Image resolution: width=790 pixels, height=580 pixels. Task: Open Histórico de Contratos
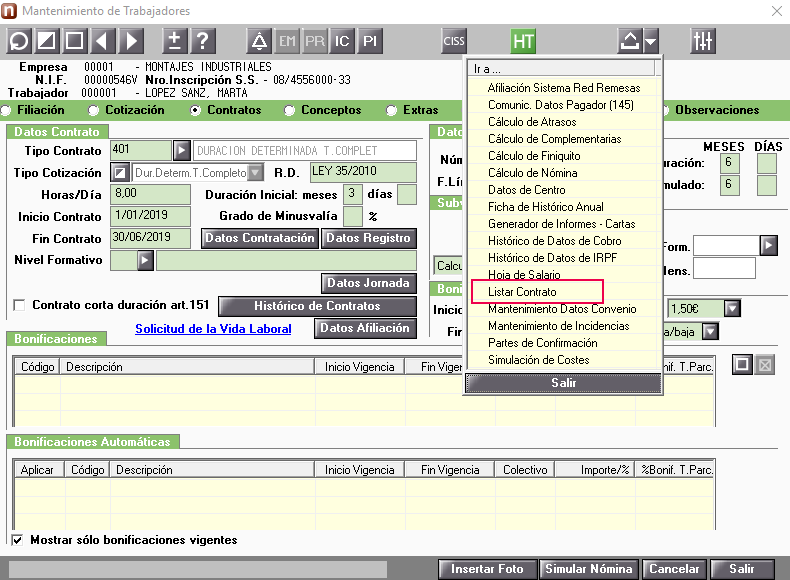(x=317, y=306)
